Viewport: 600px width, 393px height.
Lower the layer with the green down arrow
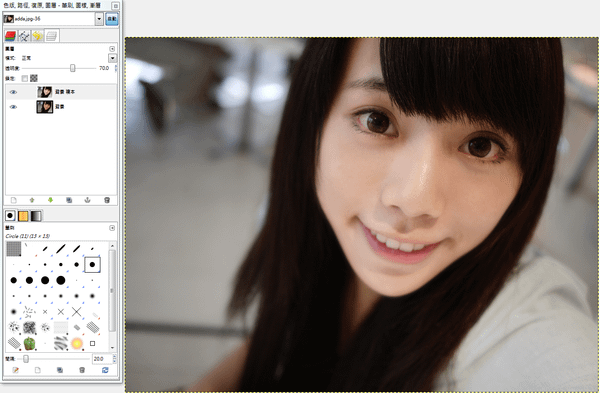50,200
